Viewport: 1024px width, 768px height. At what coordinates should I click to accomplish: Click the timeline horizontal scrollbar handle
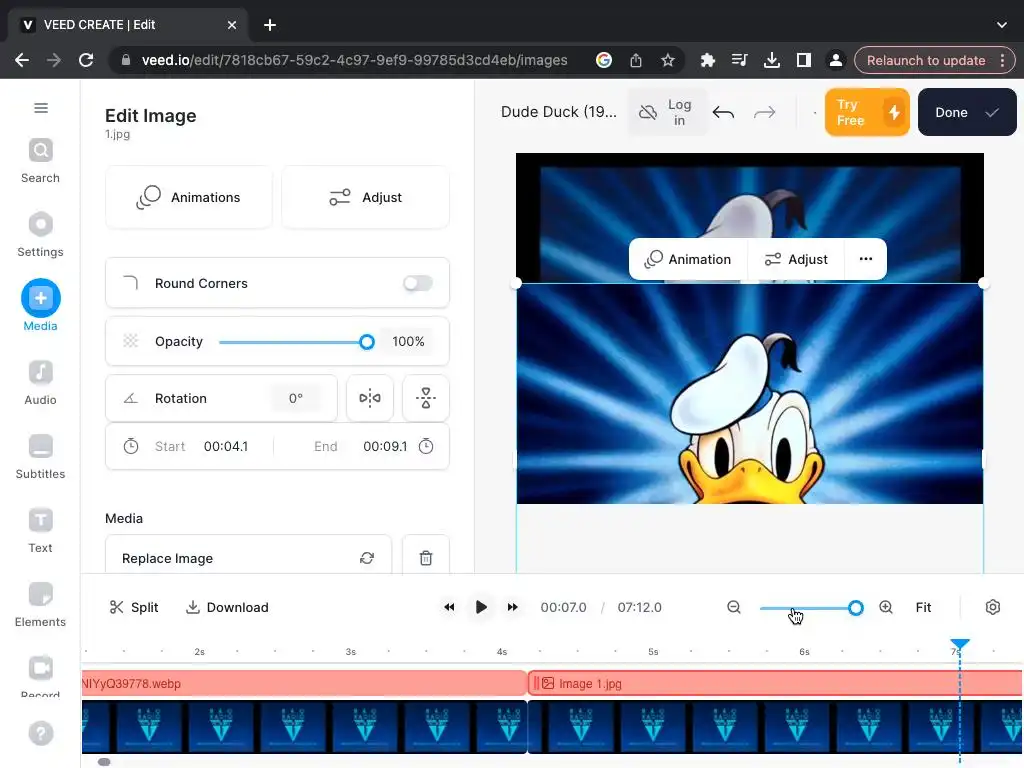click(x=104, y=761)
